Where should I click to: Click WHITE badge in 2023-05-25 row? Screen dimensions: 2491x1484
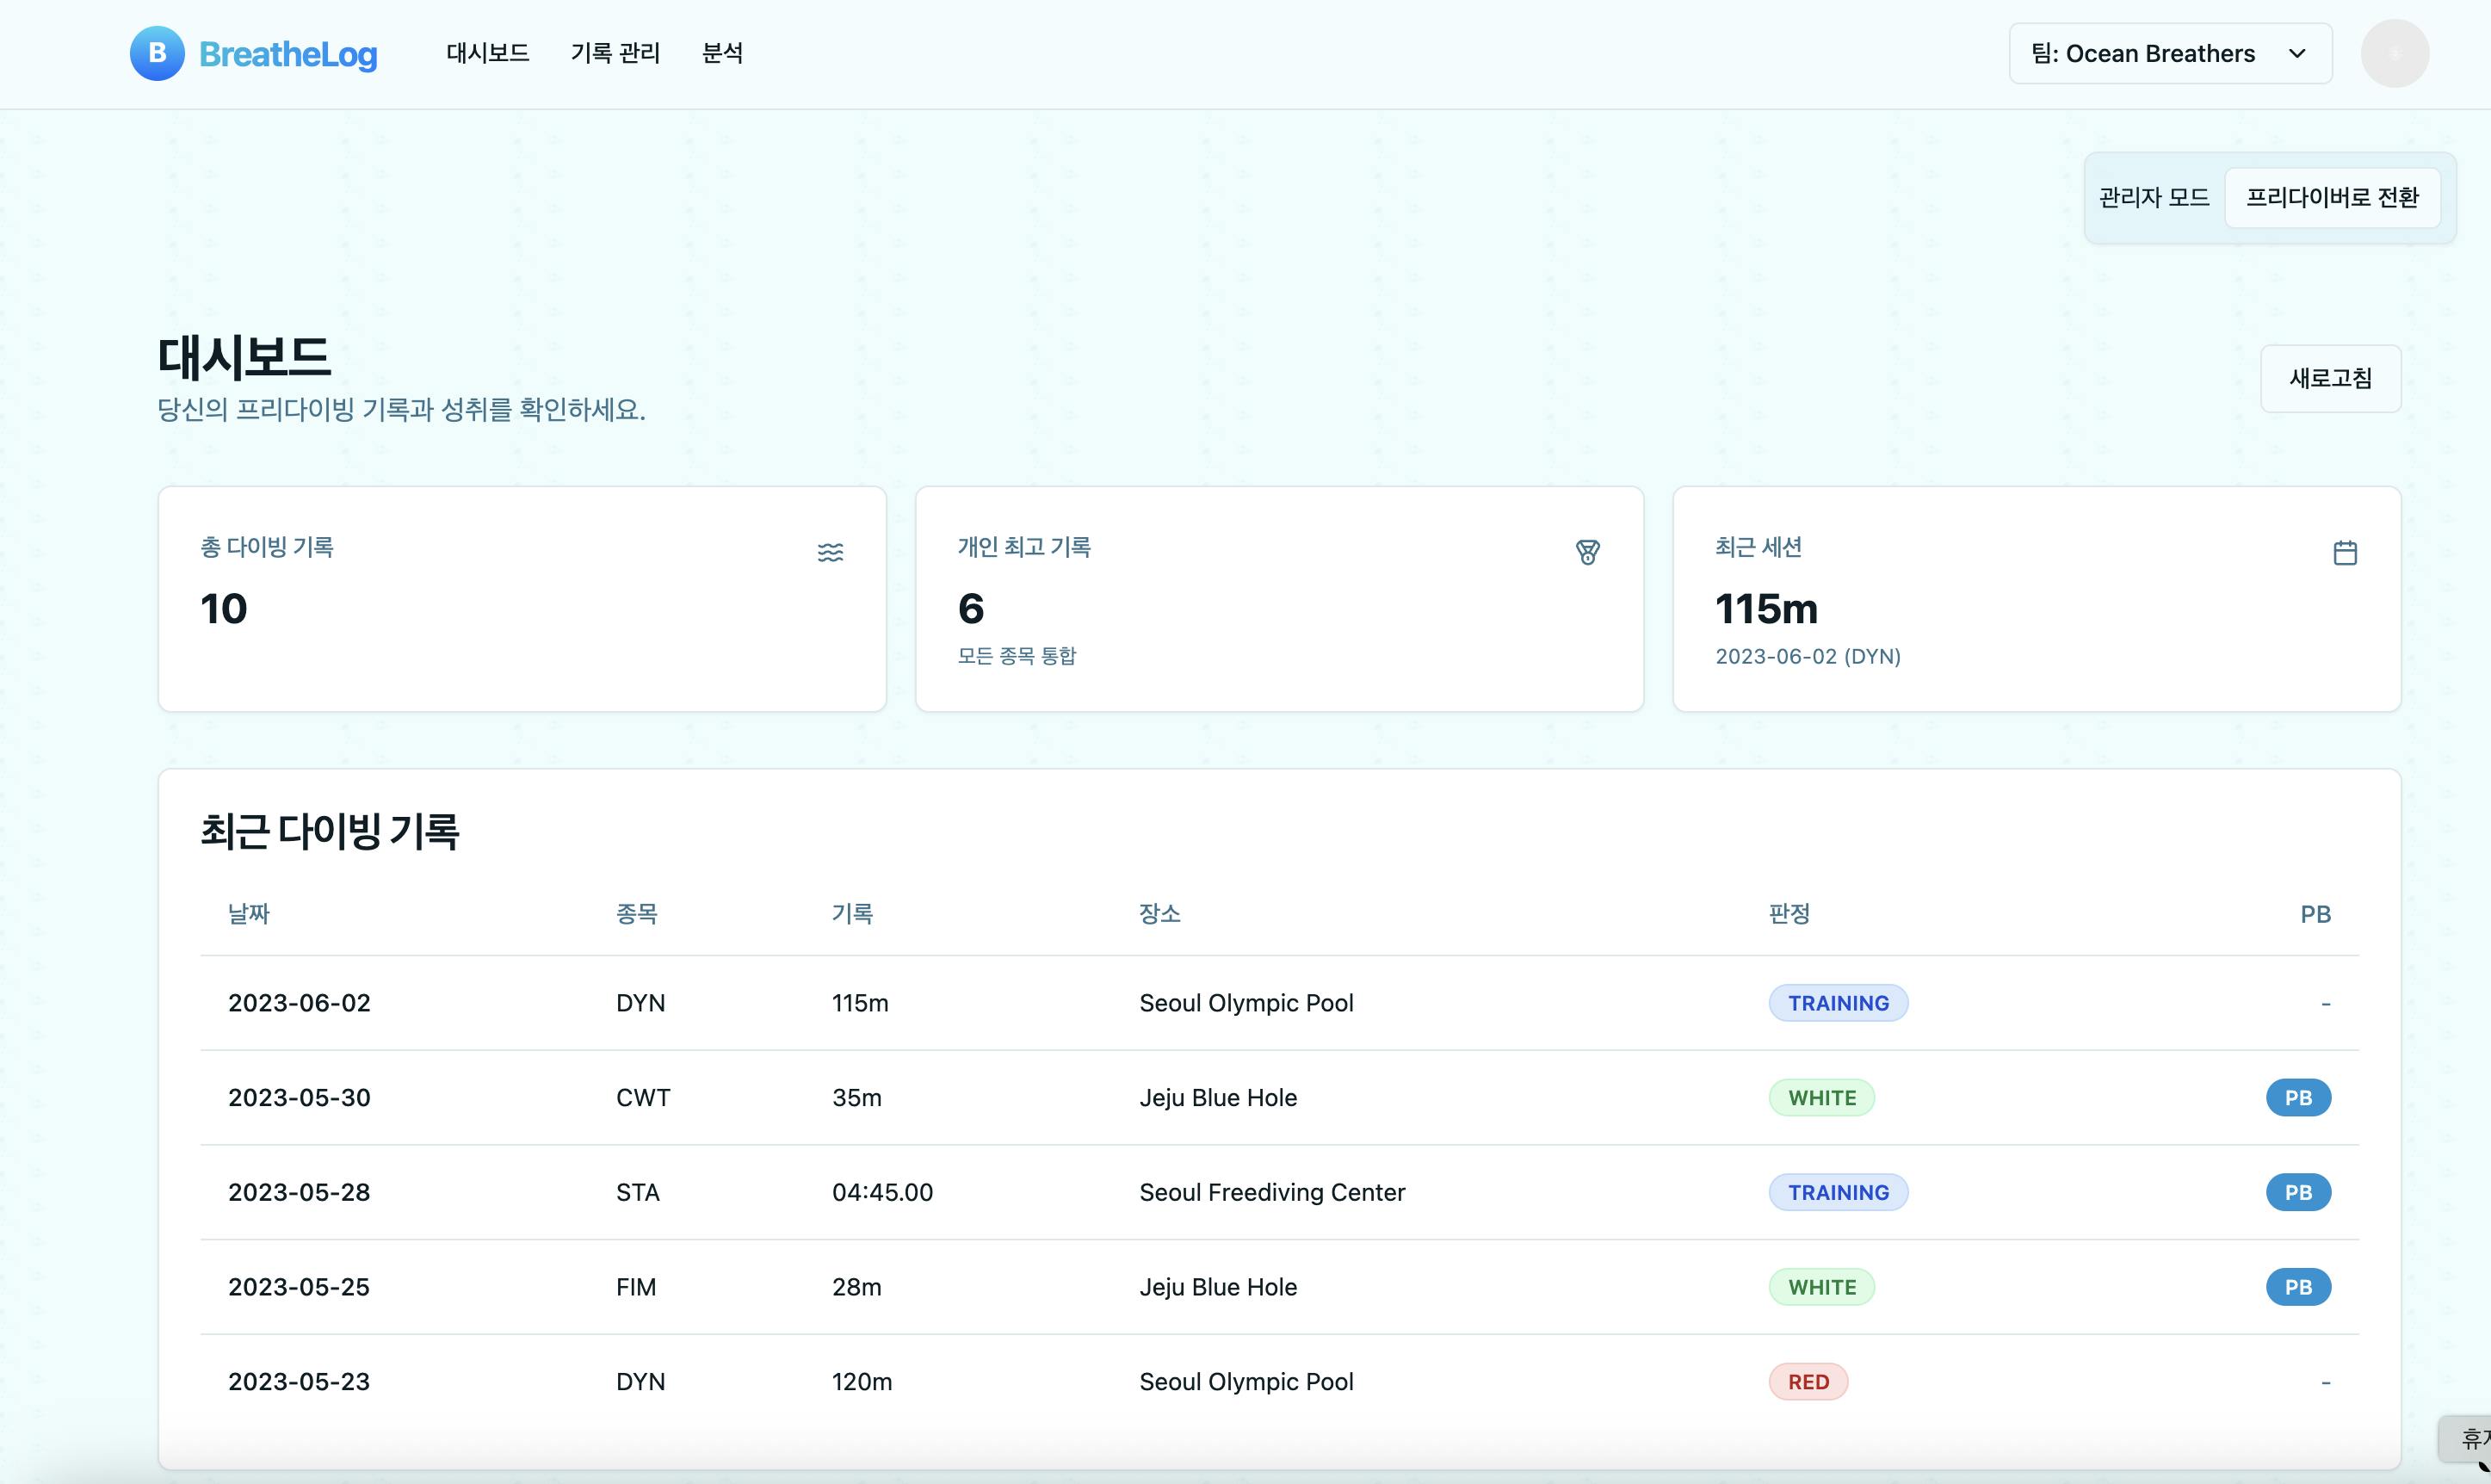[x=1821, y=1287]
